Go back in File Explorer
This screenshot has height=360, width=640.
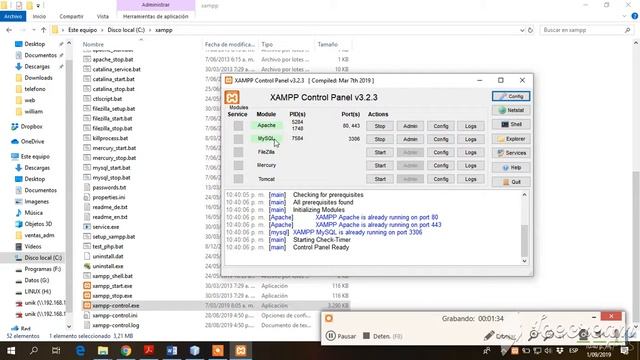pyautogui.click(x=9, y=30)
